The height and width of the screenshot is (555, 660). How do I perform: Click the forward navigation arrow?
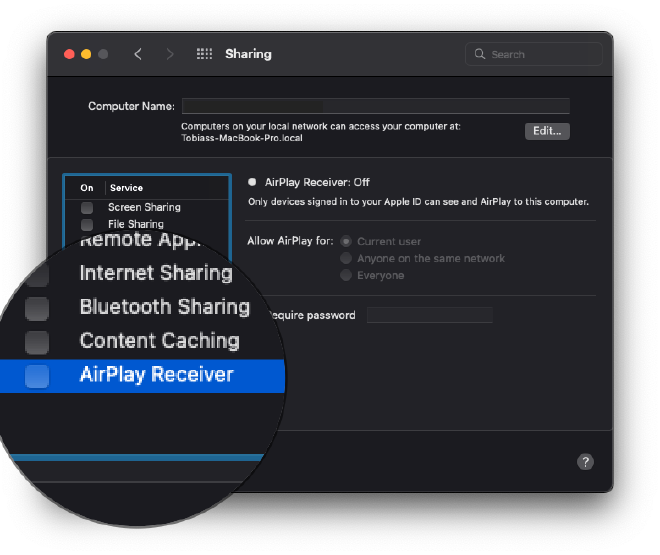point(169,54)
